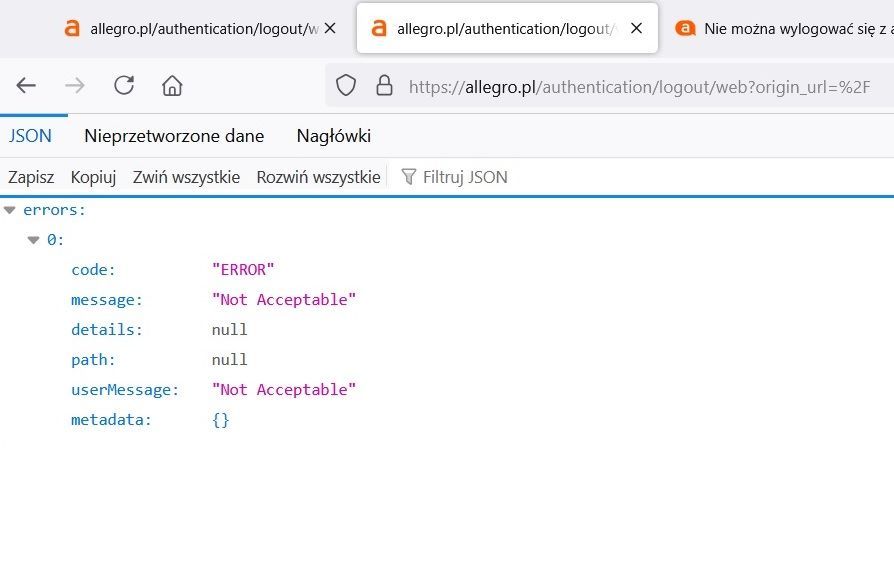Screen dimensions: 894x588
Task: Select the JSON viewer tab
Action: [x=30, y=136]
